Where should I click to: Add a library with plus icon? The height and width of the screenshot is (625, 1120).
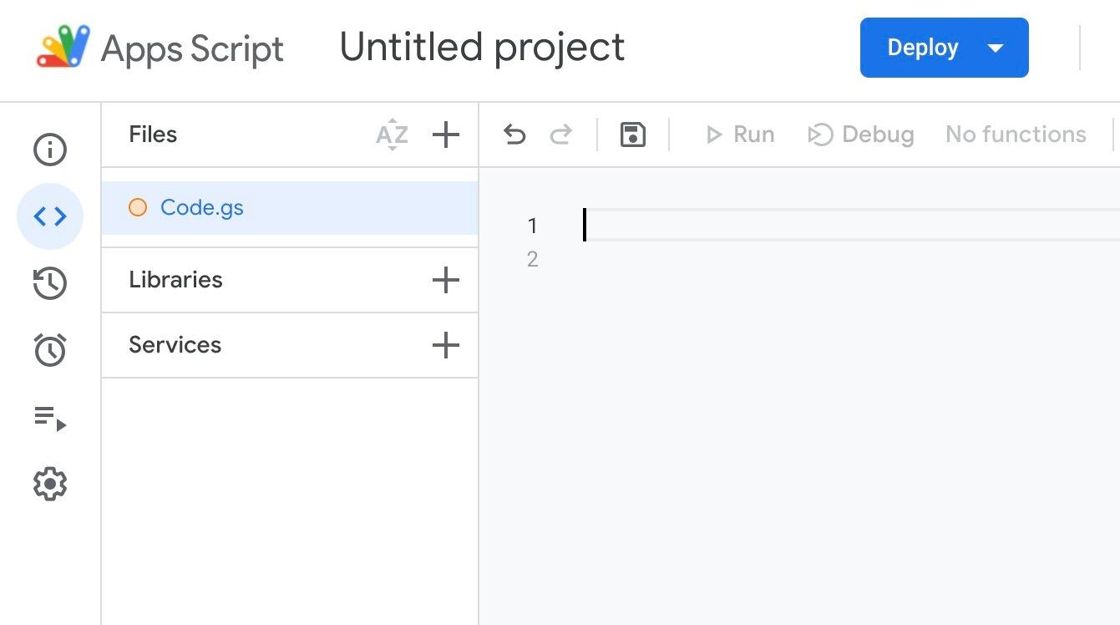(445, 280)
